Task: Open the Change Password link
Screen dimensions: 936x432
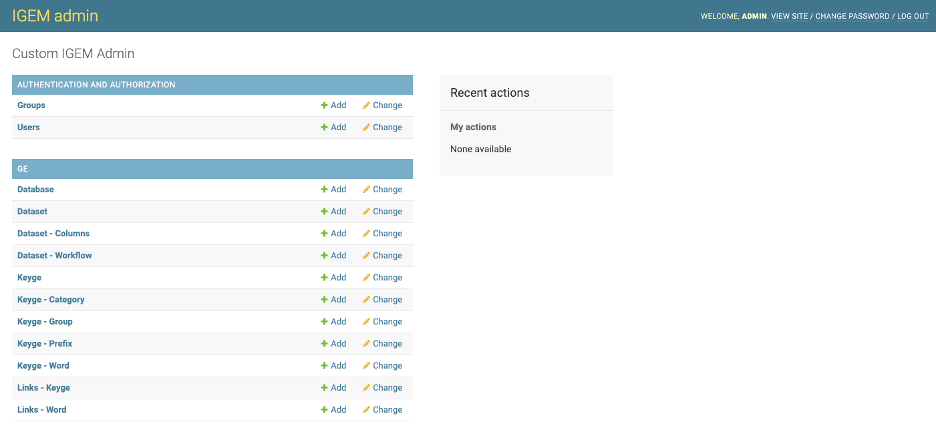Action: click(x=852, y=16)
